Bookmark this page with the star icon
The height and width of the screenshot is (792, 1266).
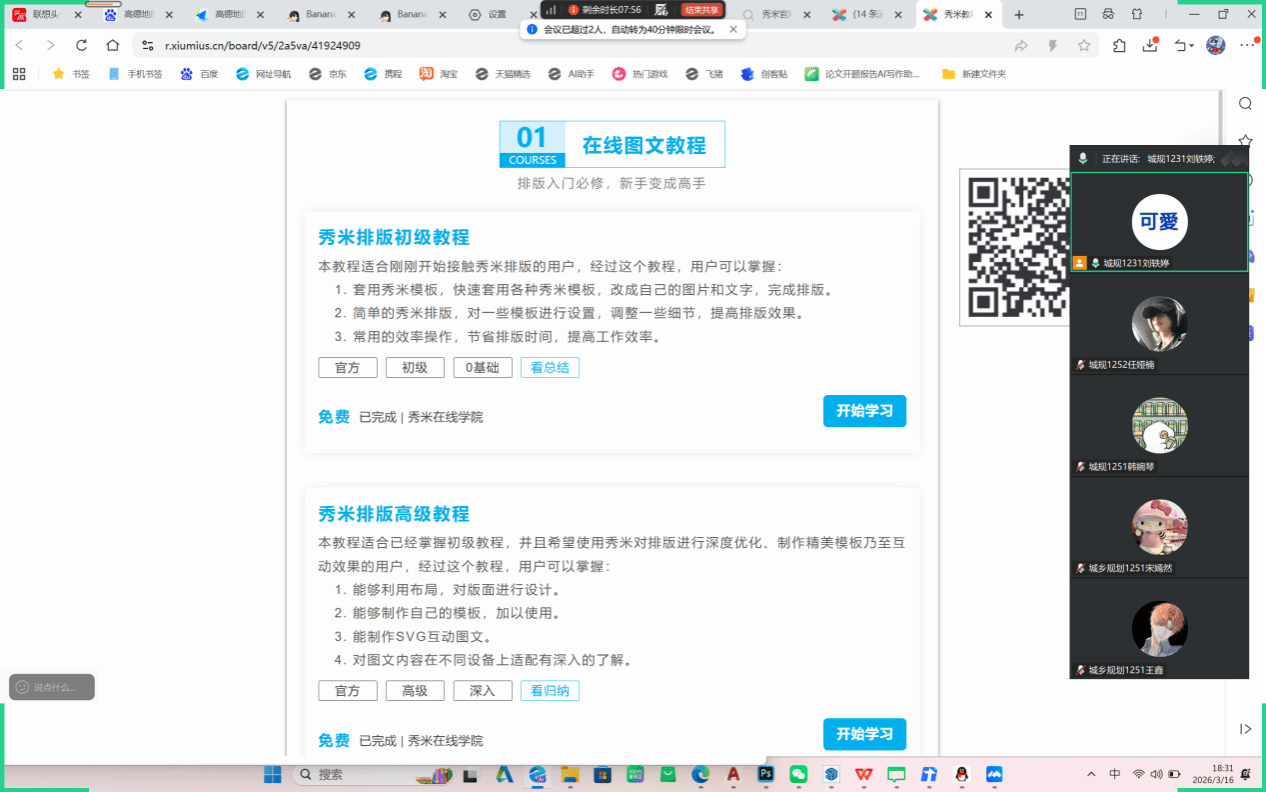[x=1084, y=45]
